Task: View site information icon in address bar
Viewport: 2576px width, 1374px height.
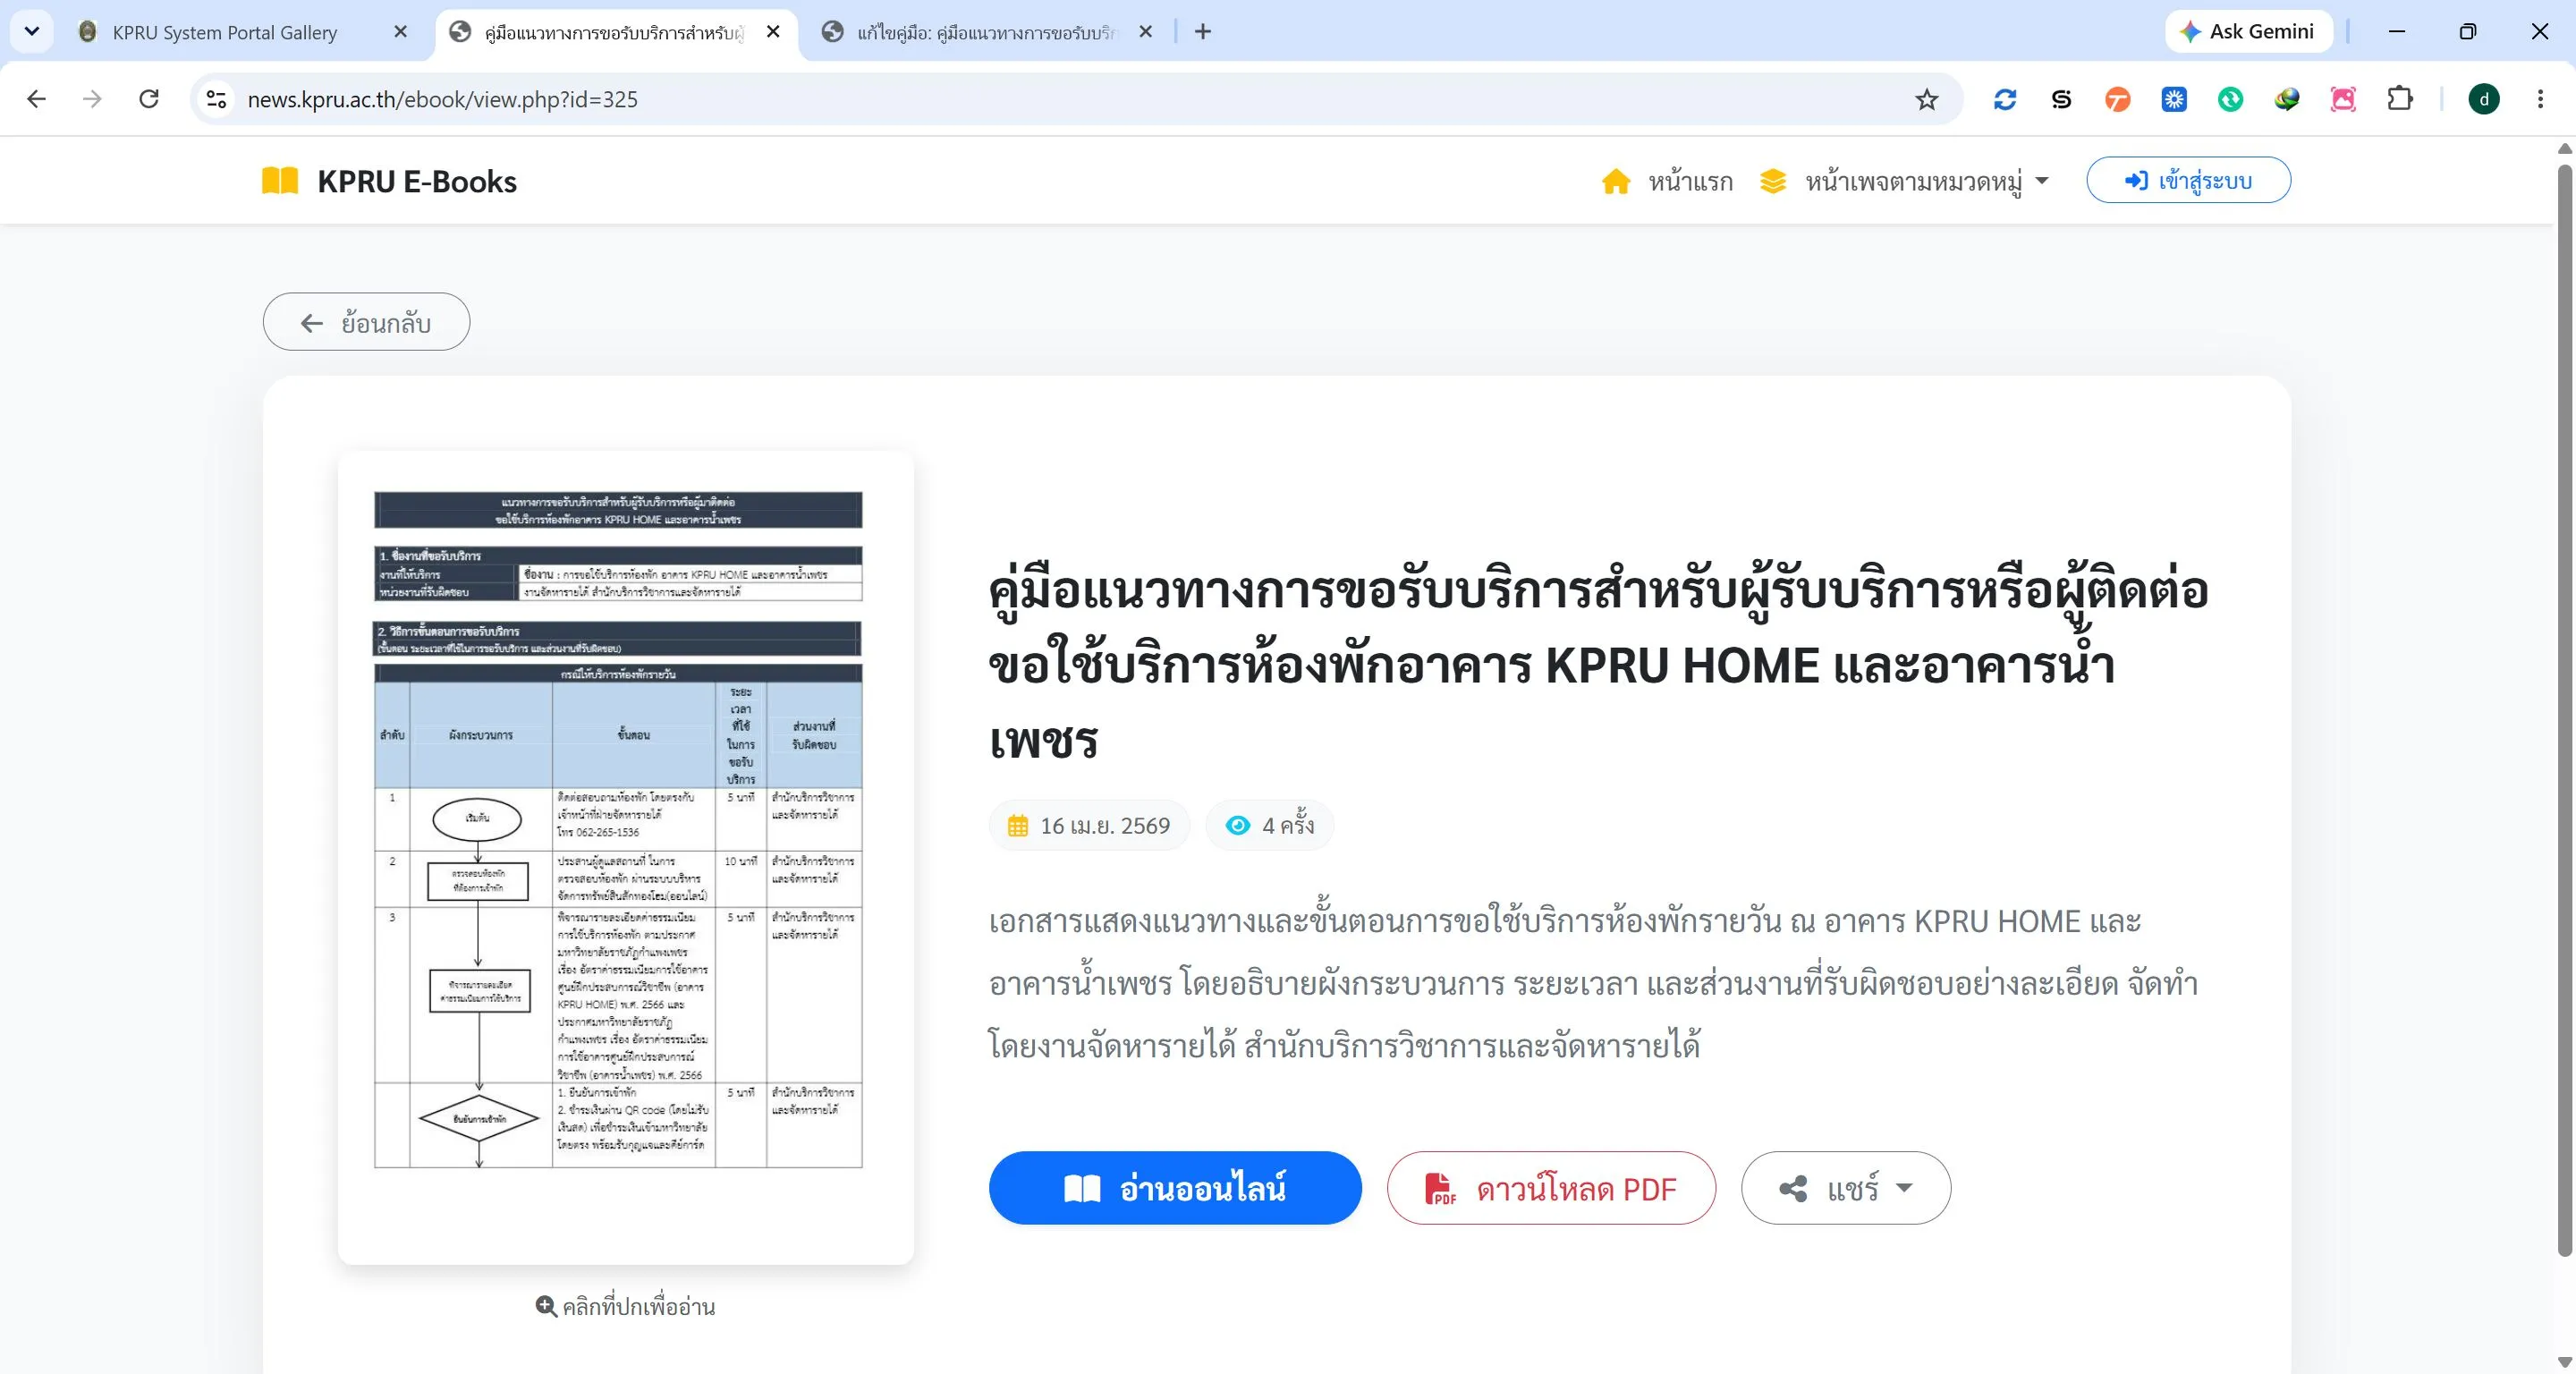Action: pyautogui.click(x=216, y=99)
